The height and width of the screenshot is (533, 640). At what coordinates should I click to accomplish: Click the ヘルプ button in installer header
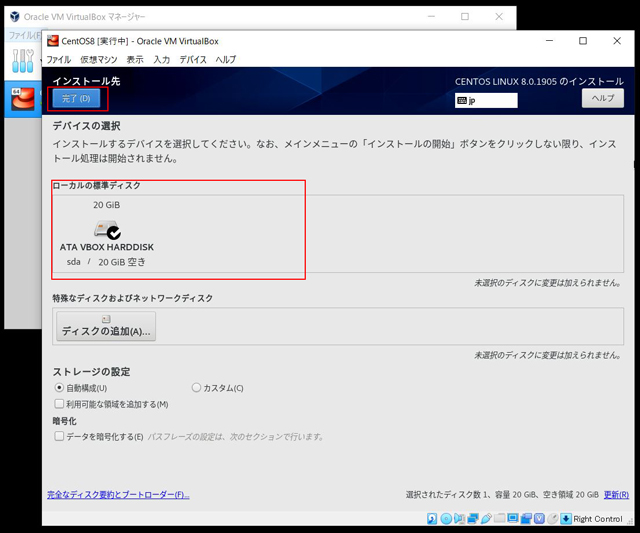pyautogui.click(x=603, y=98)
